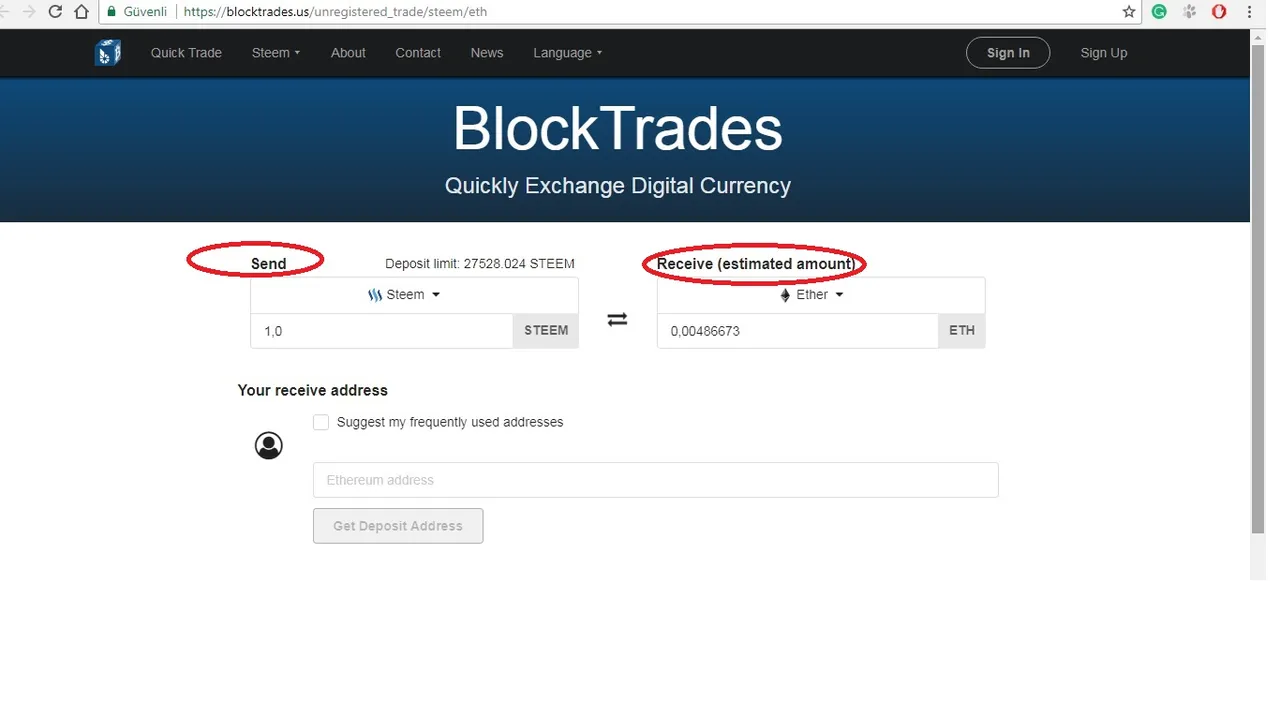Click the BlockTrades logo icon in navbar
Viewport: 1280px width, 720px height.
[x=108, y=53]
